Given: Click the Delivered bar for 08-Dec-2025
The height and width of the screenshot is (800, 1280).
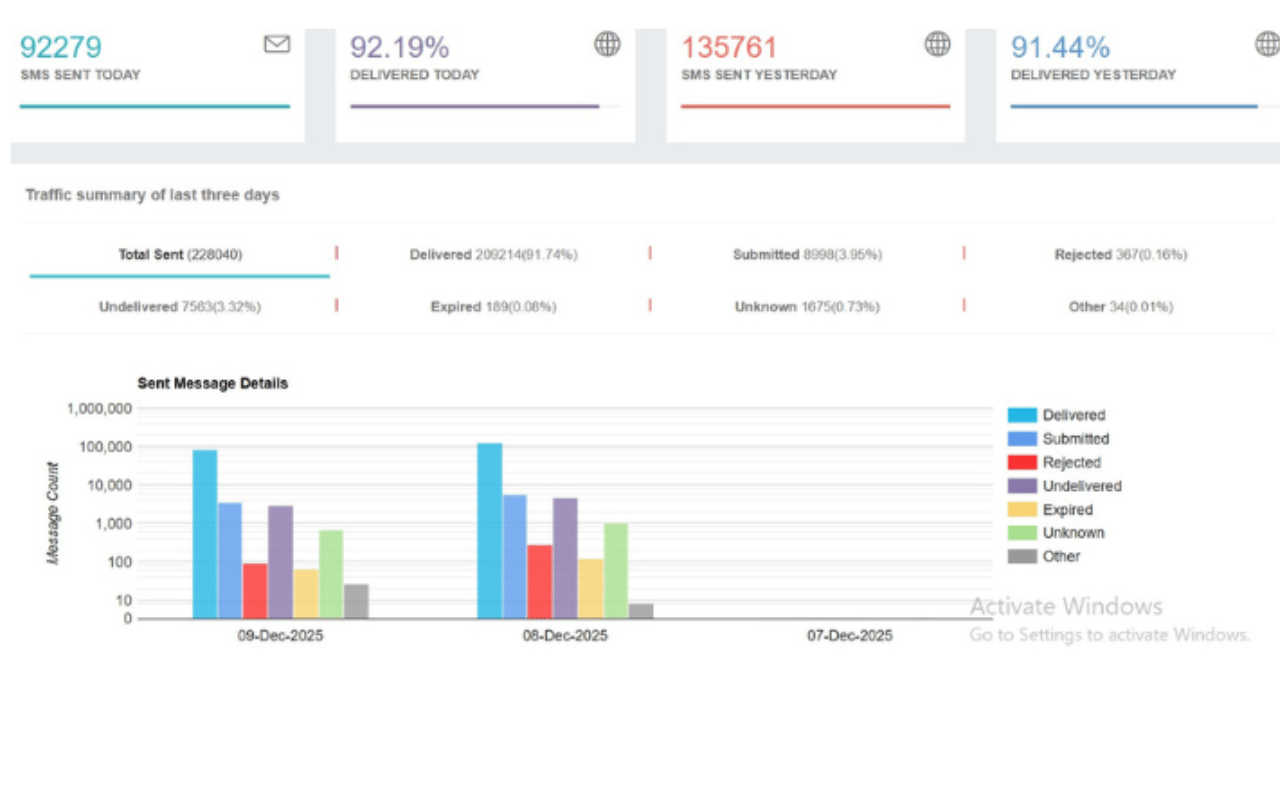Looking at the screenshot, I should [x=490, y=531].
